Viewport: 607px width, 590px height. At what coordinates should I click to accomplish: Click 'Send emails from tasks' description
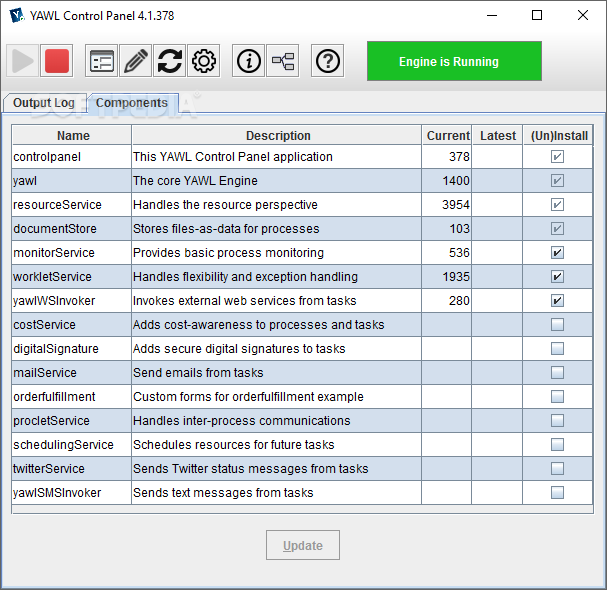pyautogui.click(x=277, y=373)
